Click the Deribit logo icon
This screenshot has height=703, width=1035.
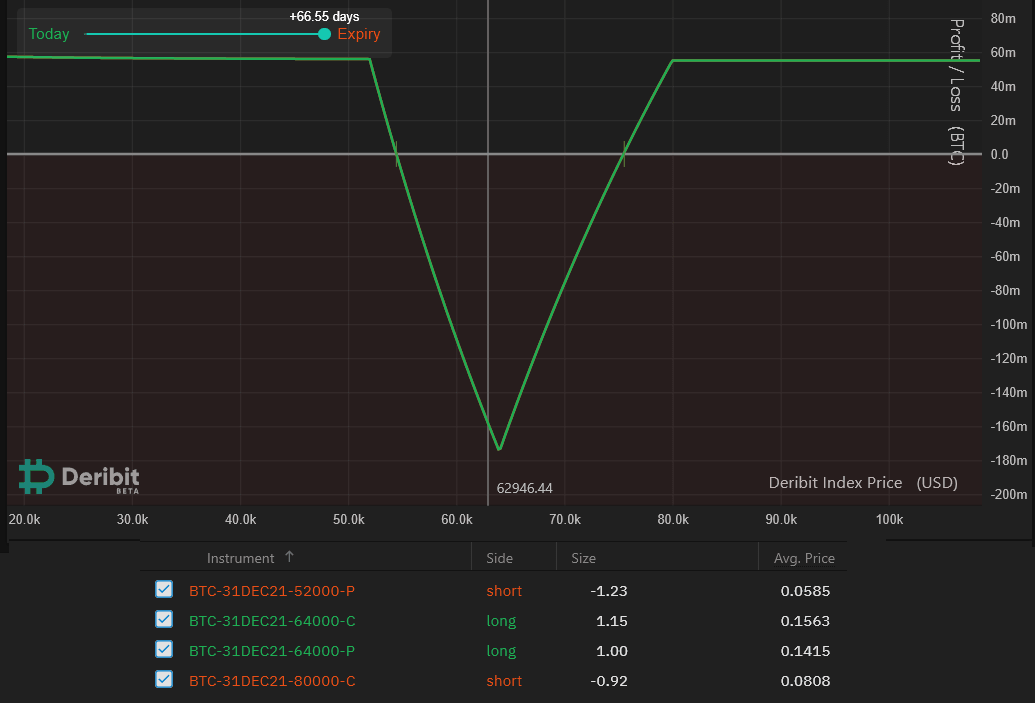coord(36,477)
